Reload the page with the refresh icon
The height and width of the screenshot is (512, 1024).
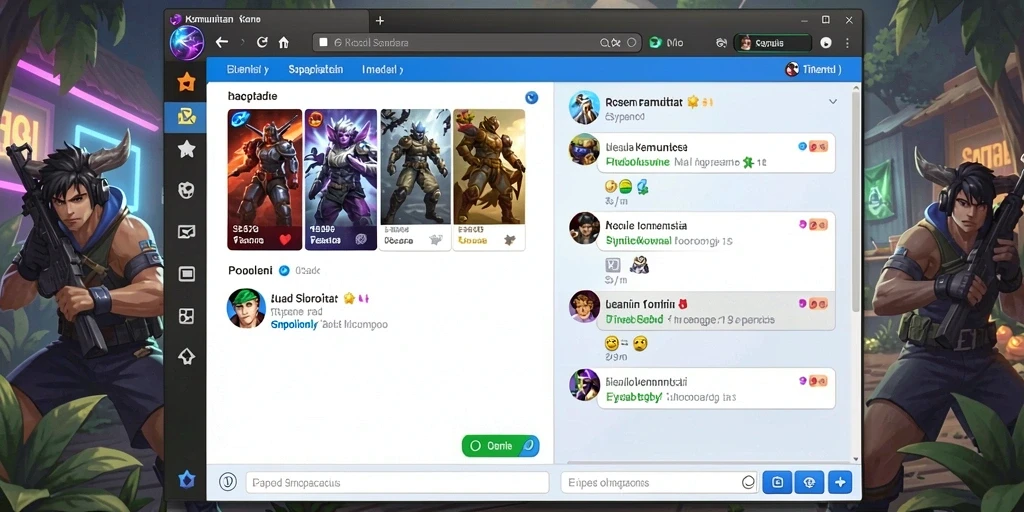tap(262, 42)
